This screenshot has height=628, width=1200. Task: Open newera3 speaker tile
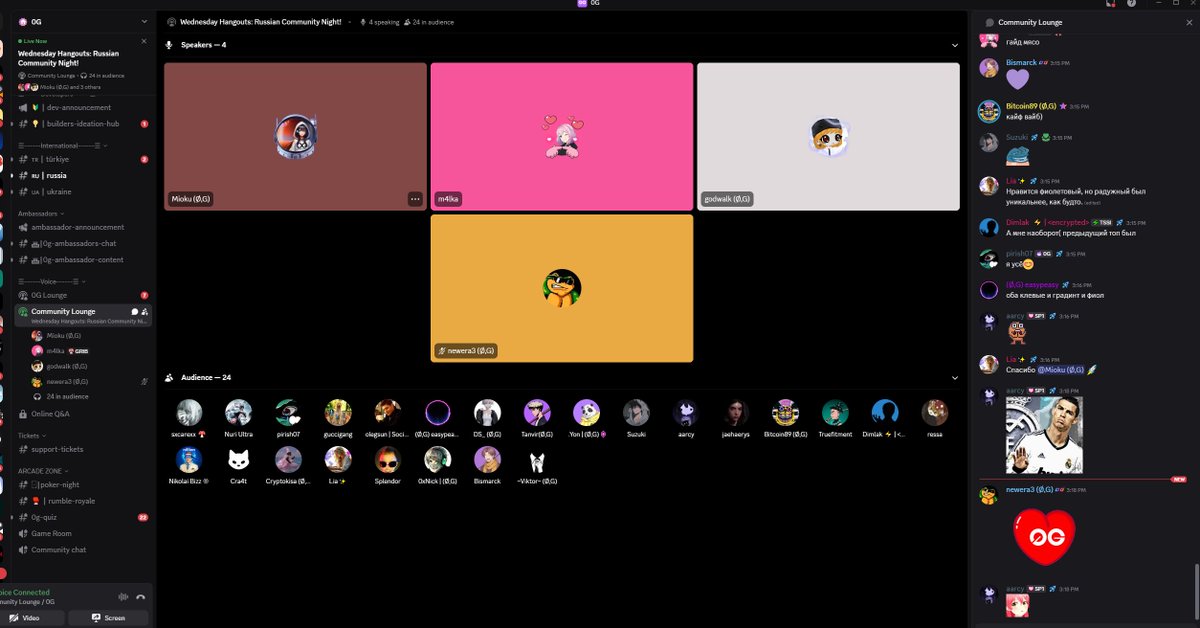point(561,288)
